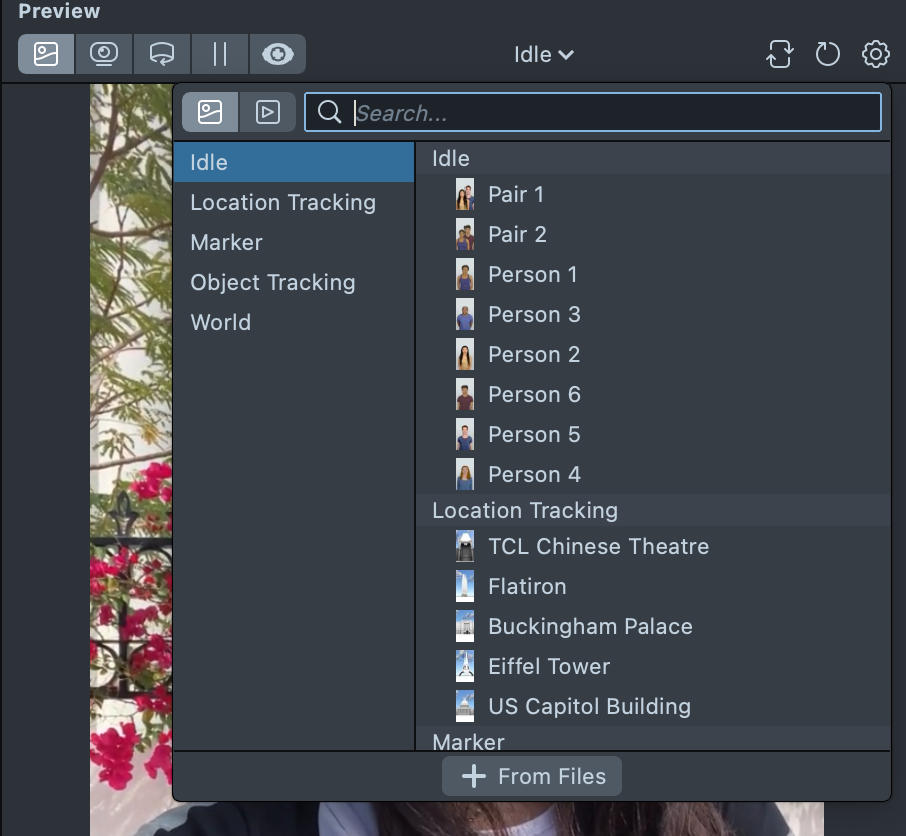Click the rotate device icon
The width and height of the screenshot is (906, 836).
point(779,54)
